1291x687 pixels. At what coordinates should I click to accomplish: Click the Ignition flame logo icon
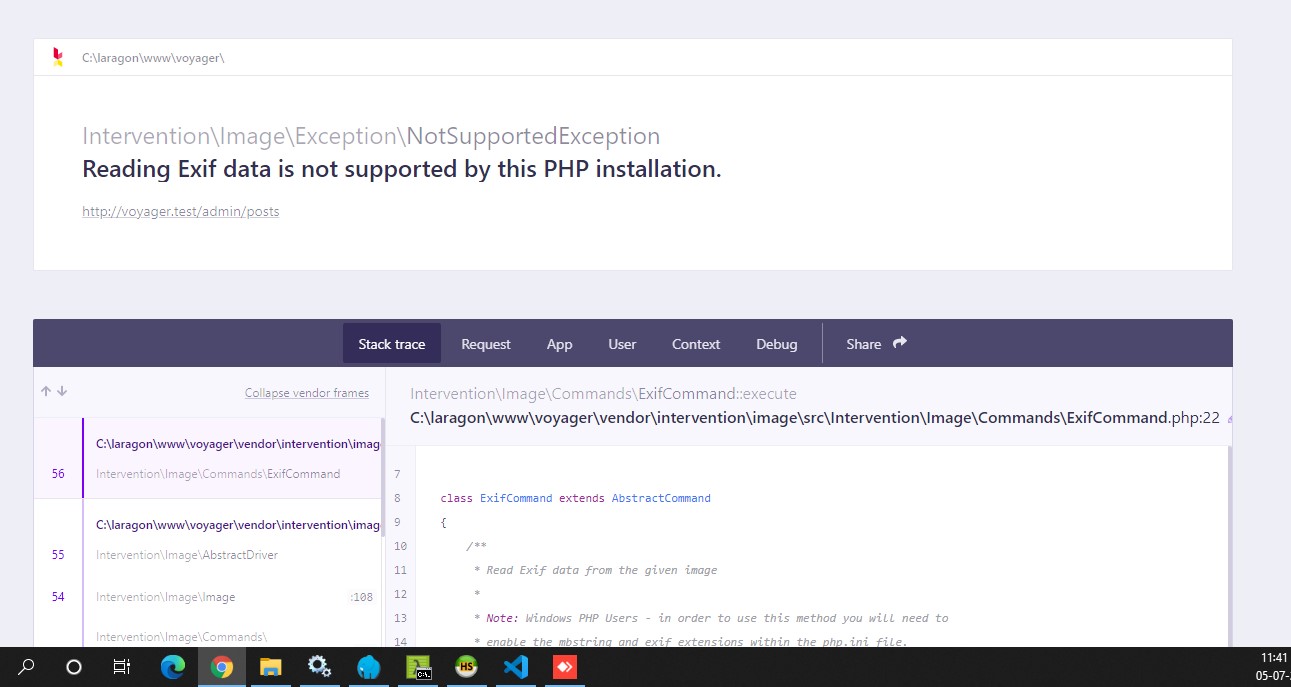coord(58,57)
